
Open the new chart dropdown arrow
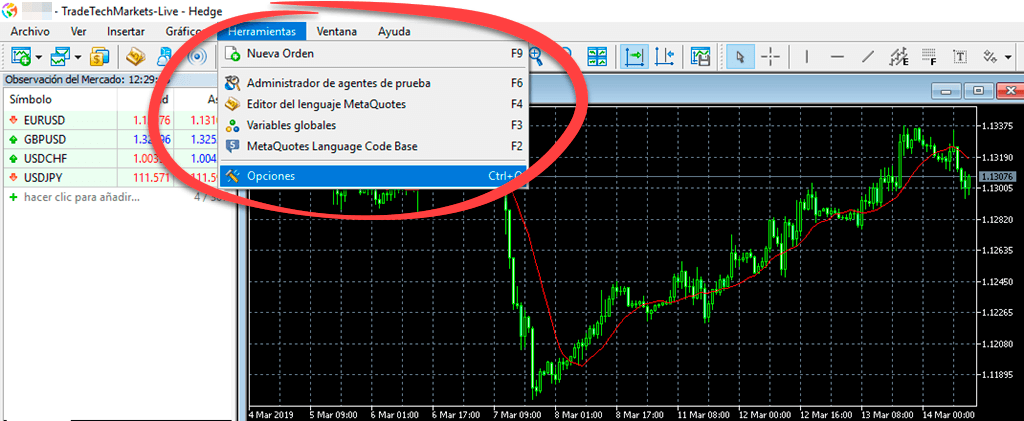(x=39, y=57)
